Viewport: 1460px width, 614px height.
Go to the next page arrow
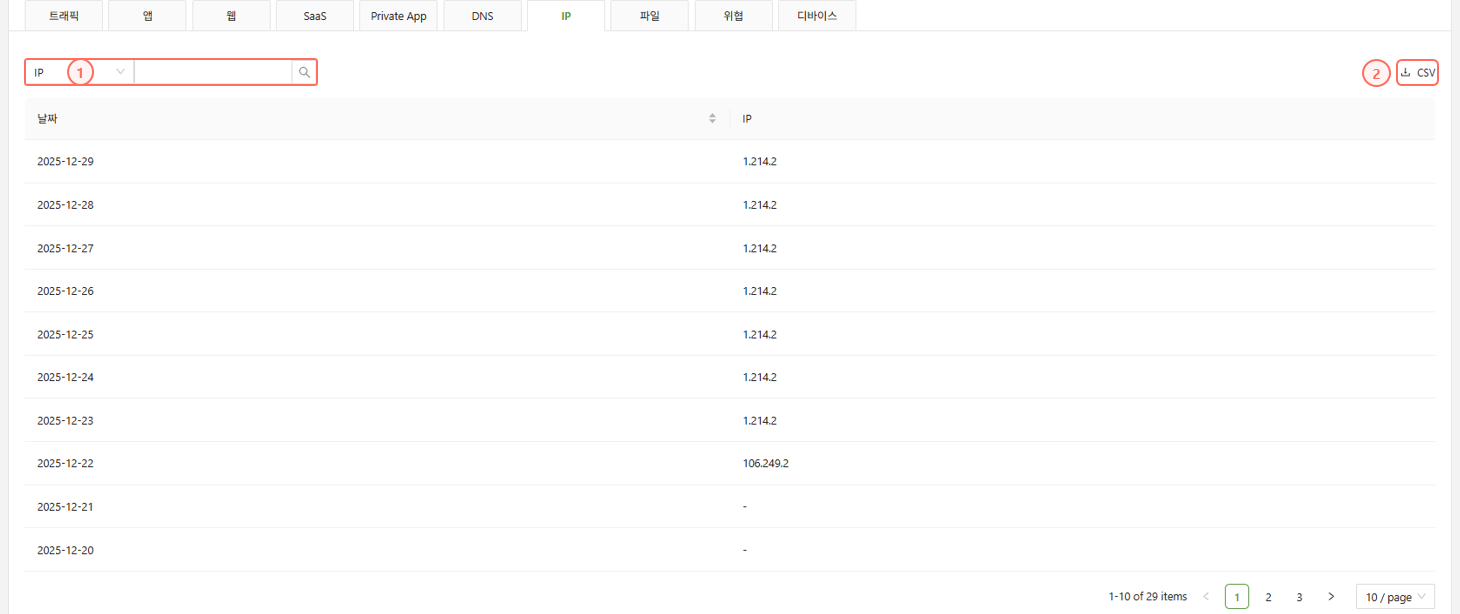1330,597
